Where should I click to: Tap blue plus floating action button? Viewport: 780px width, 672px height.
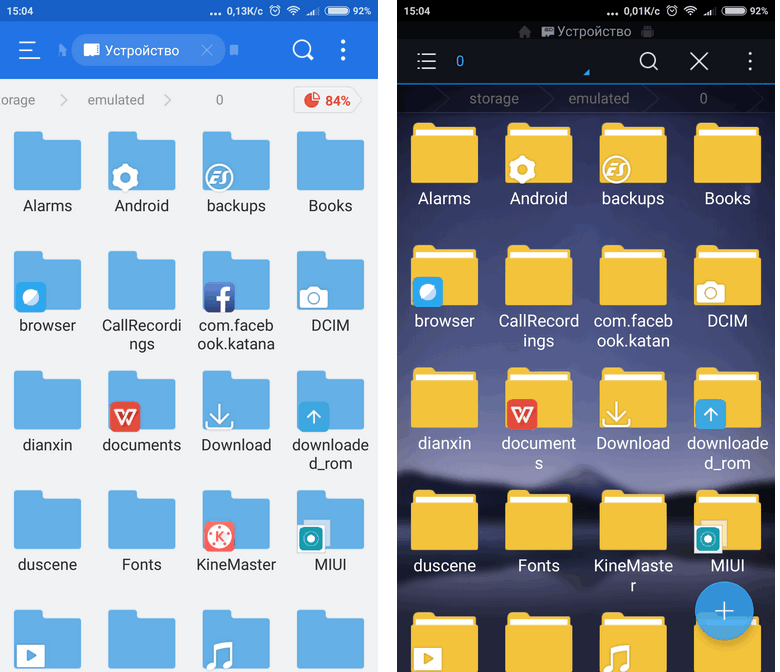click(724, 610)
